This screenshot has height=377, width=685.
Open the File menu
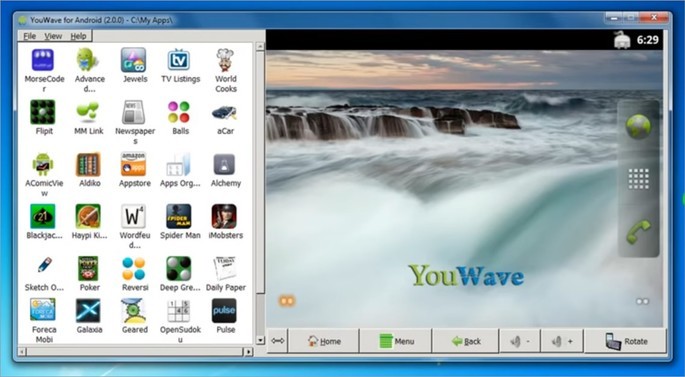point(29,36)
